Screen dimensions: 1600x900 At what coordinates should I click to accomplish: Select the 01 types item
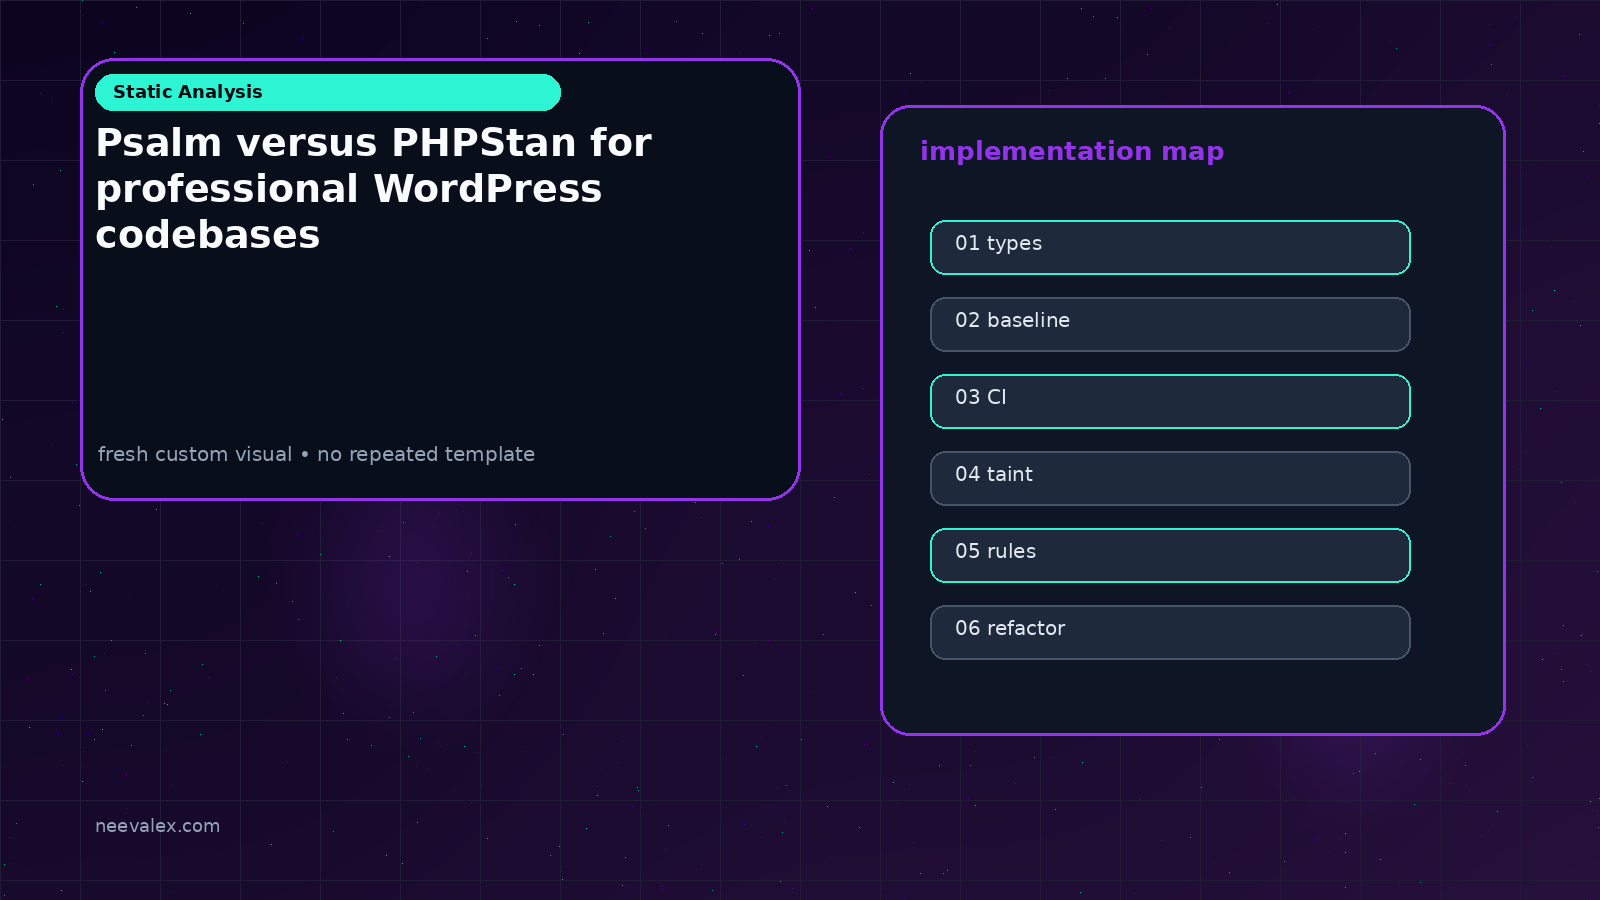click(1170, 247)
